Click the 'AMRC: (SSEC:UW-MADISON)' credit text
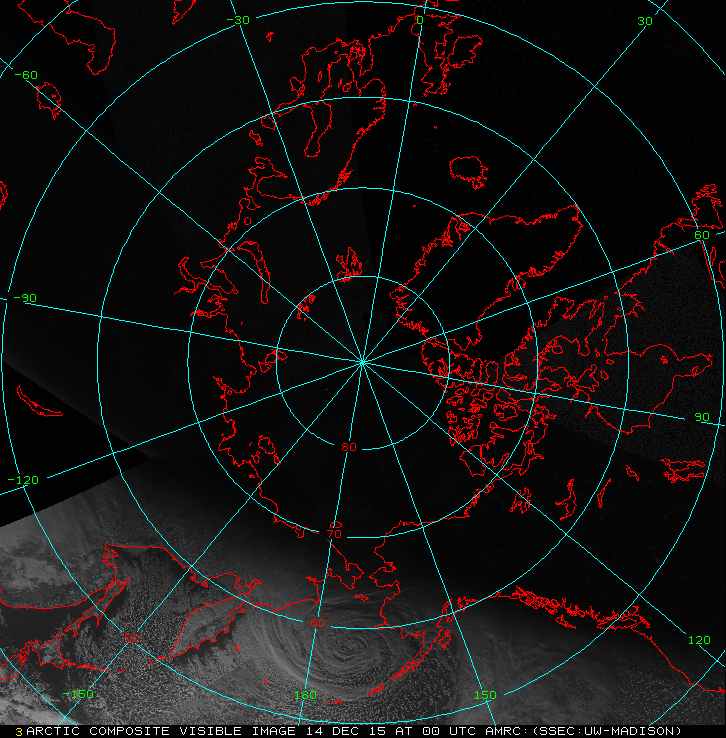The width and height of the screenshot is (726, 738). [583, 731]
